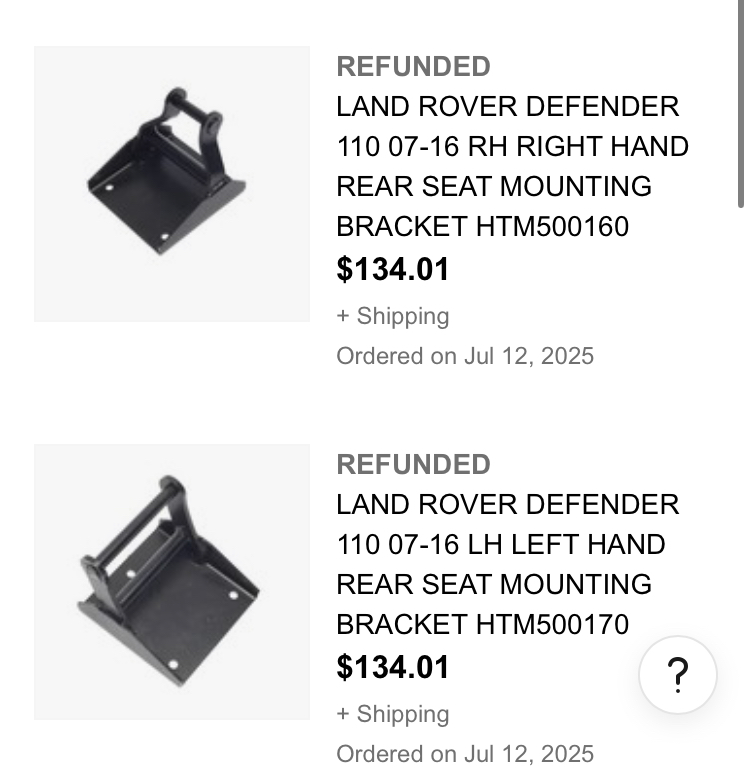Click 'LAND ROVER DEFENDER' in the first listing
Viewport: 750px width, 779px height.
pos(507,107)
